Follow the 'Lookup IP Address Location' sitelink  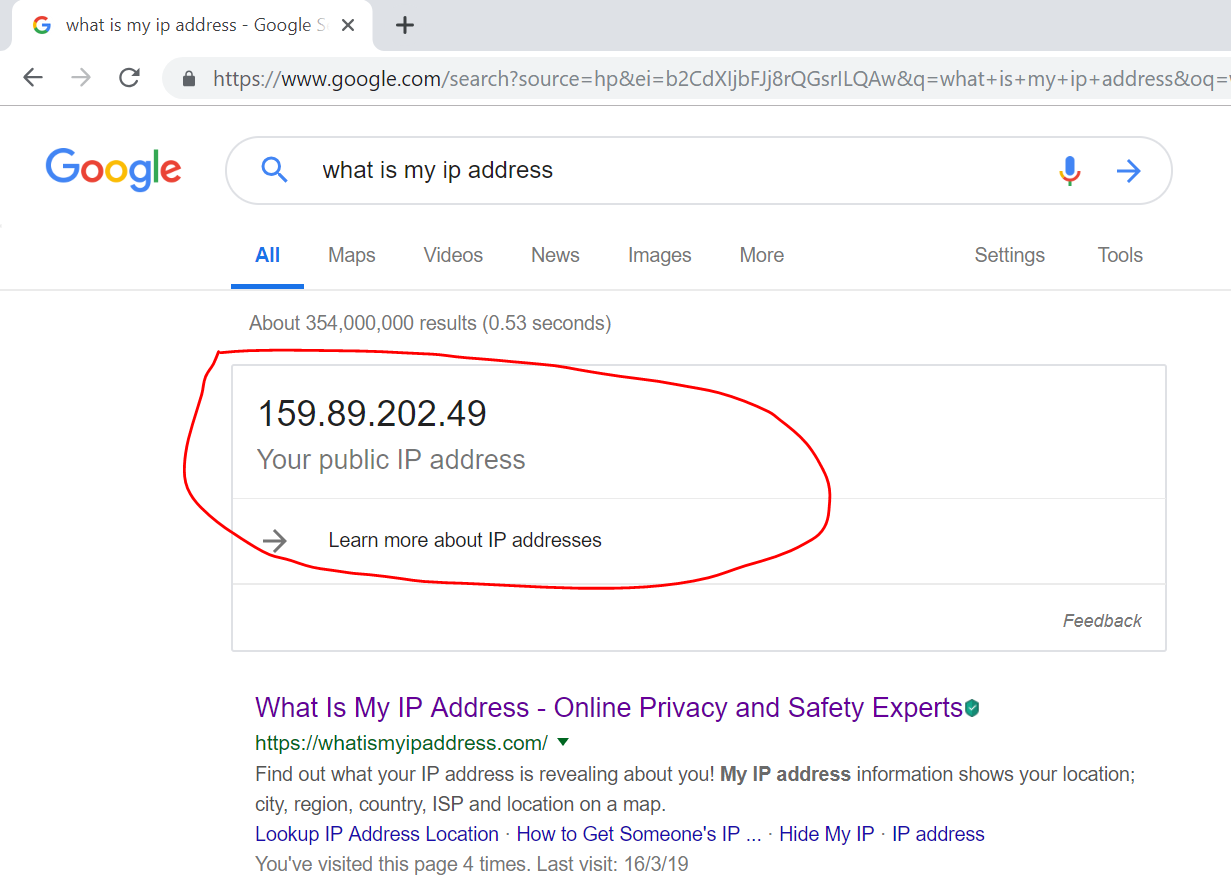pos(377,834)
